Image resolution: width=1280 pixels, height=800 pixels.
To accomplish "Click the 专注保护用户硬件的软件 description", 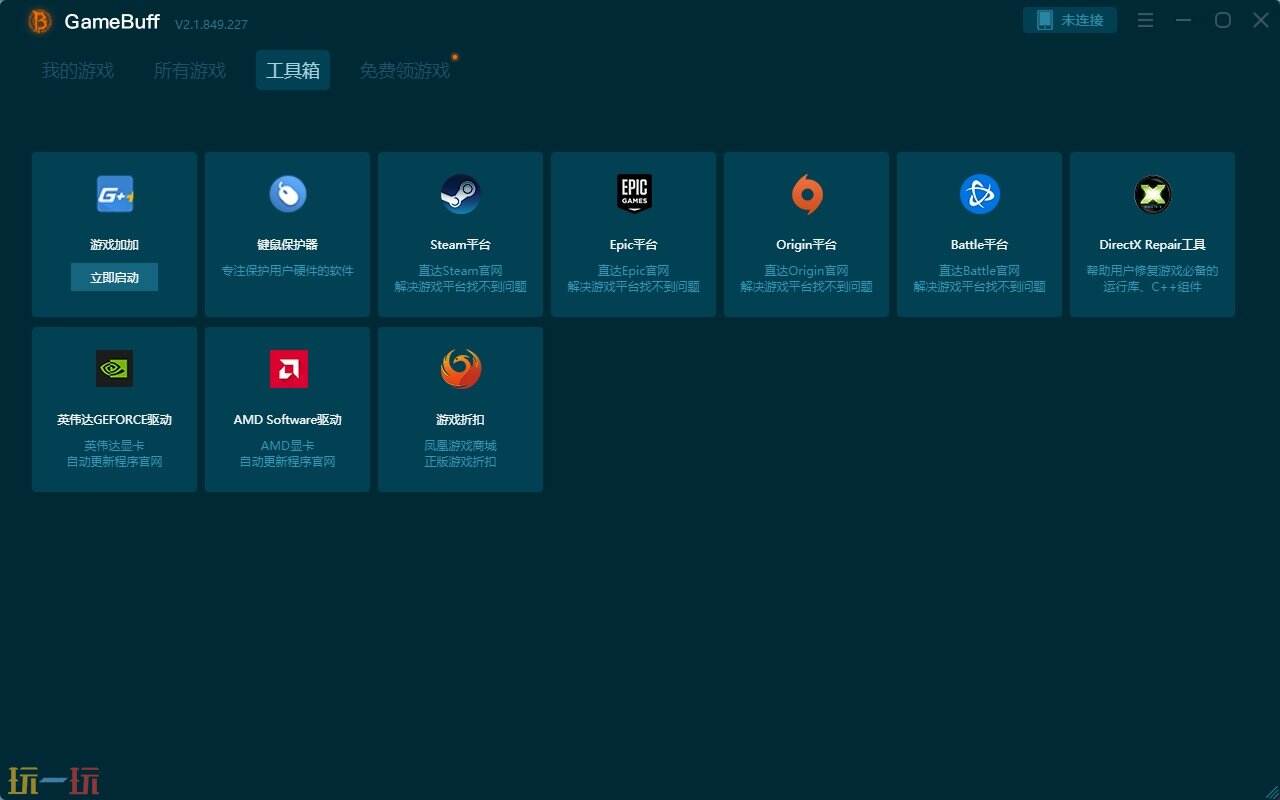I will click(x=288, y=271).
